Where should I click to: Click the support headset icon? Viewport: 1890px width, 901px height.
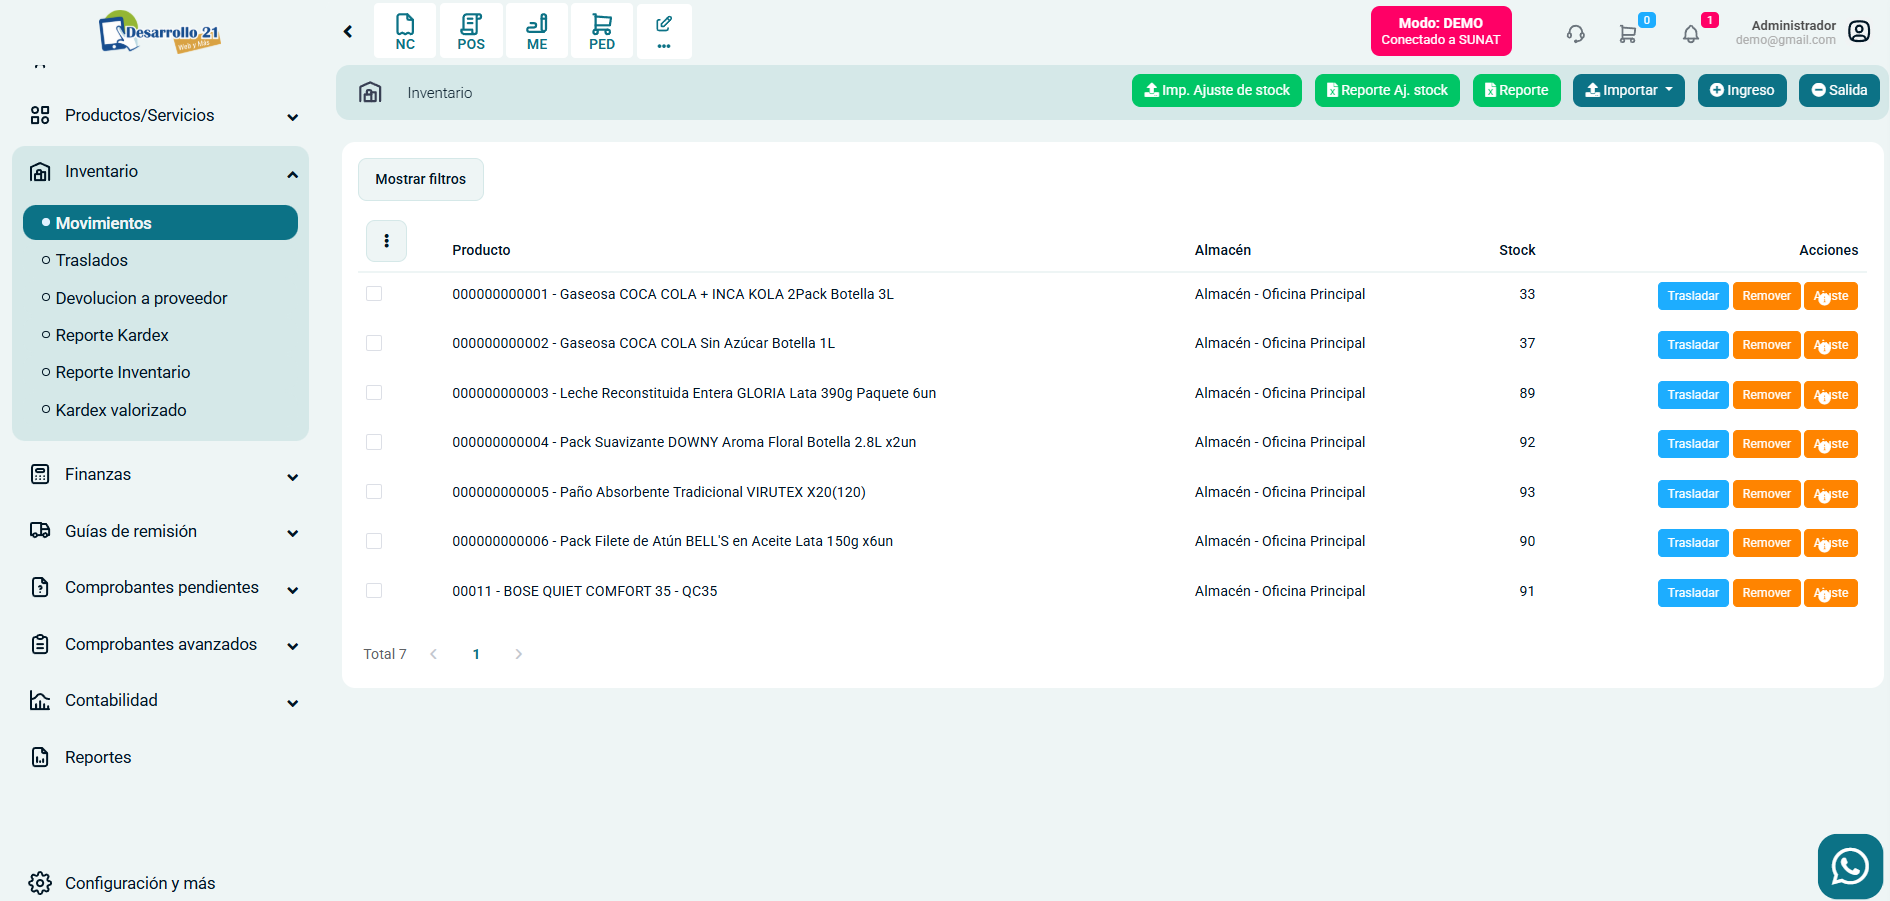pos(1576,34)
